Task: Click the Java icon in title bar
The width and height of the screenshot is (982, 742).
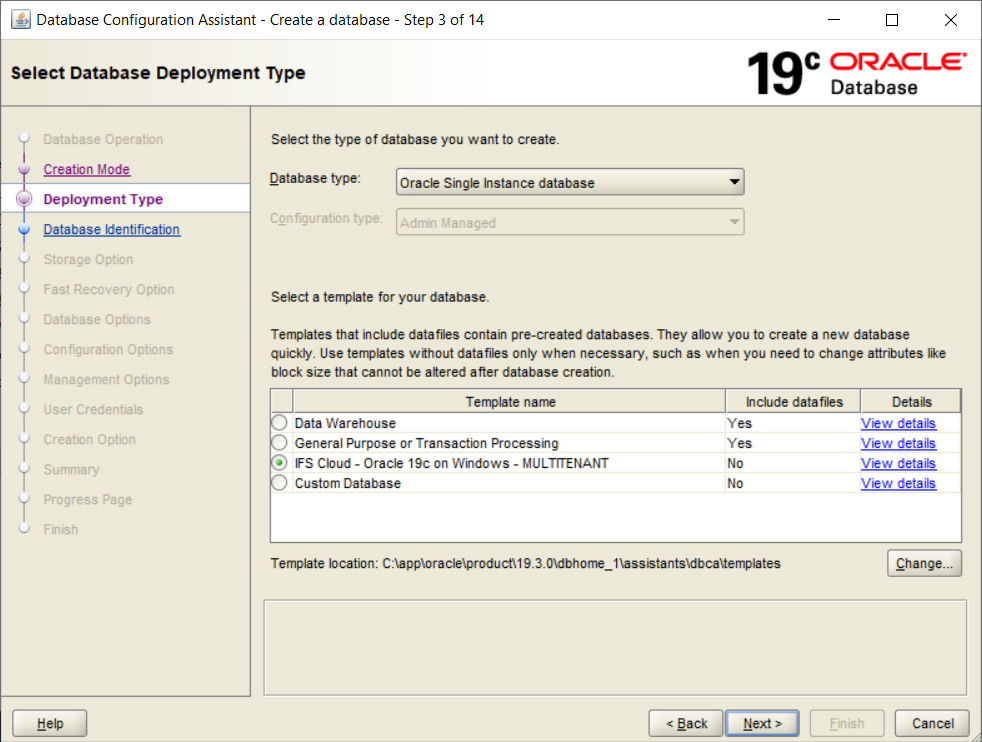Action: pos(20,20)
